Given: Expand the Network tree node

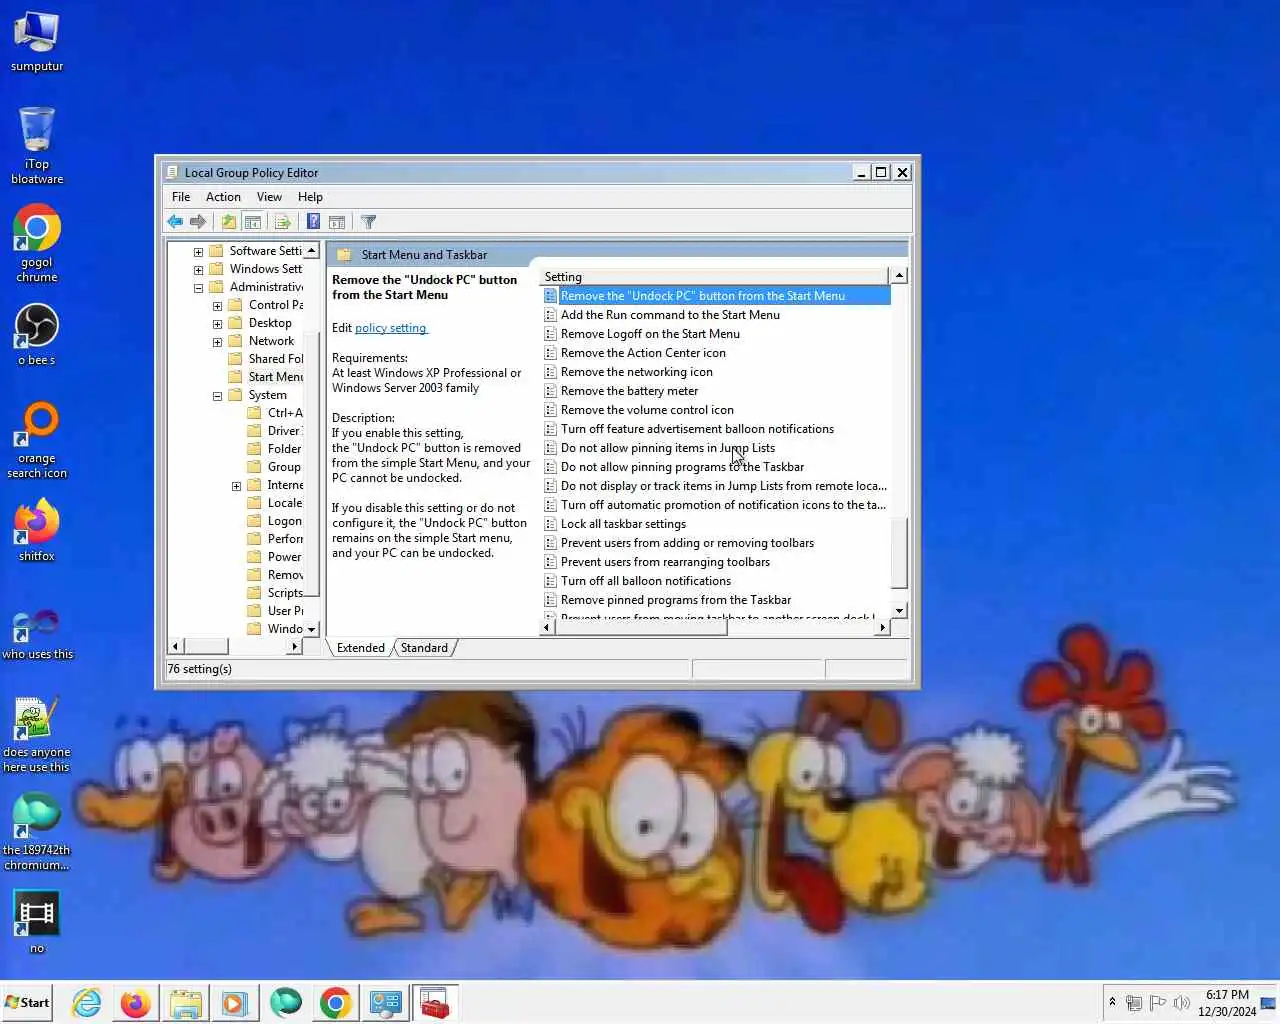Looking at the screenshot, I should pyautogui.click(x=217, y=342).
